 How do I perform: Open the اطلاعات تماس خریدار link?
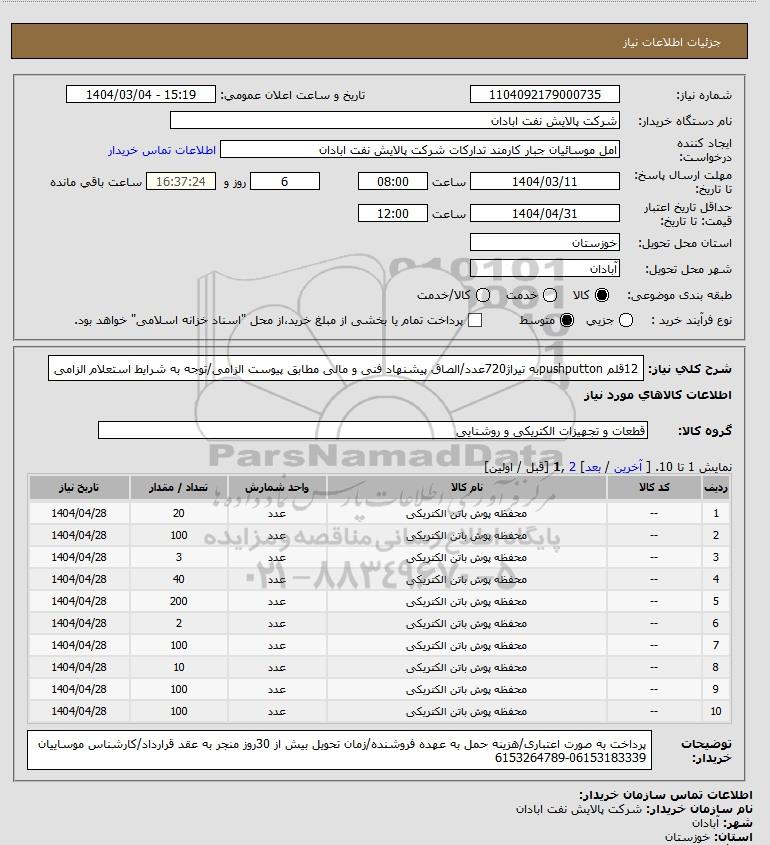[162, 150]
